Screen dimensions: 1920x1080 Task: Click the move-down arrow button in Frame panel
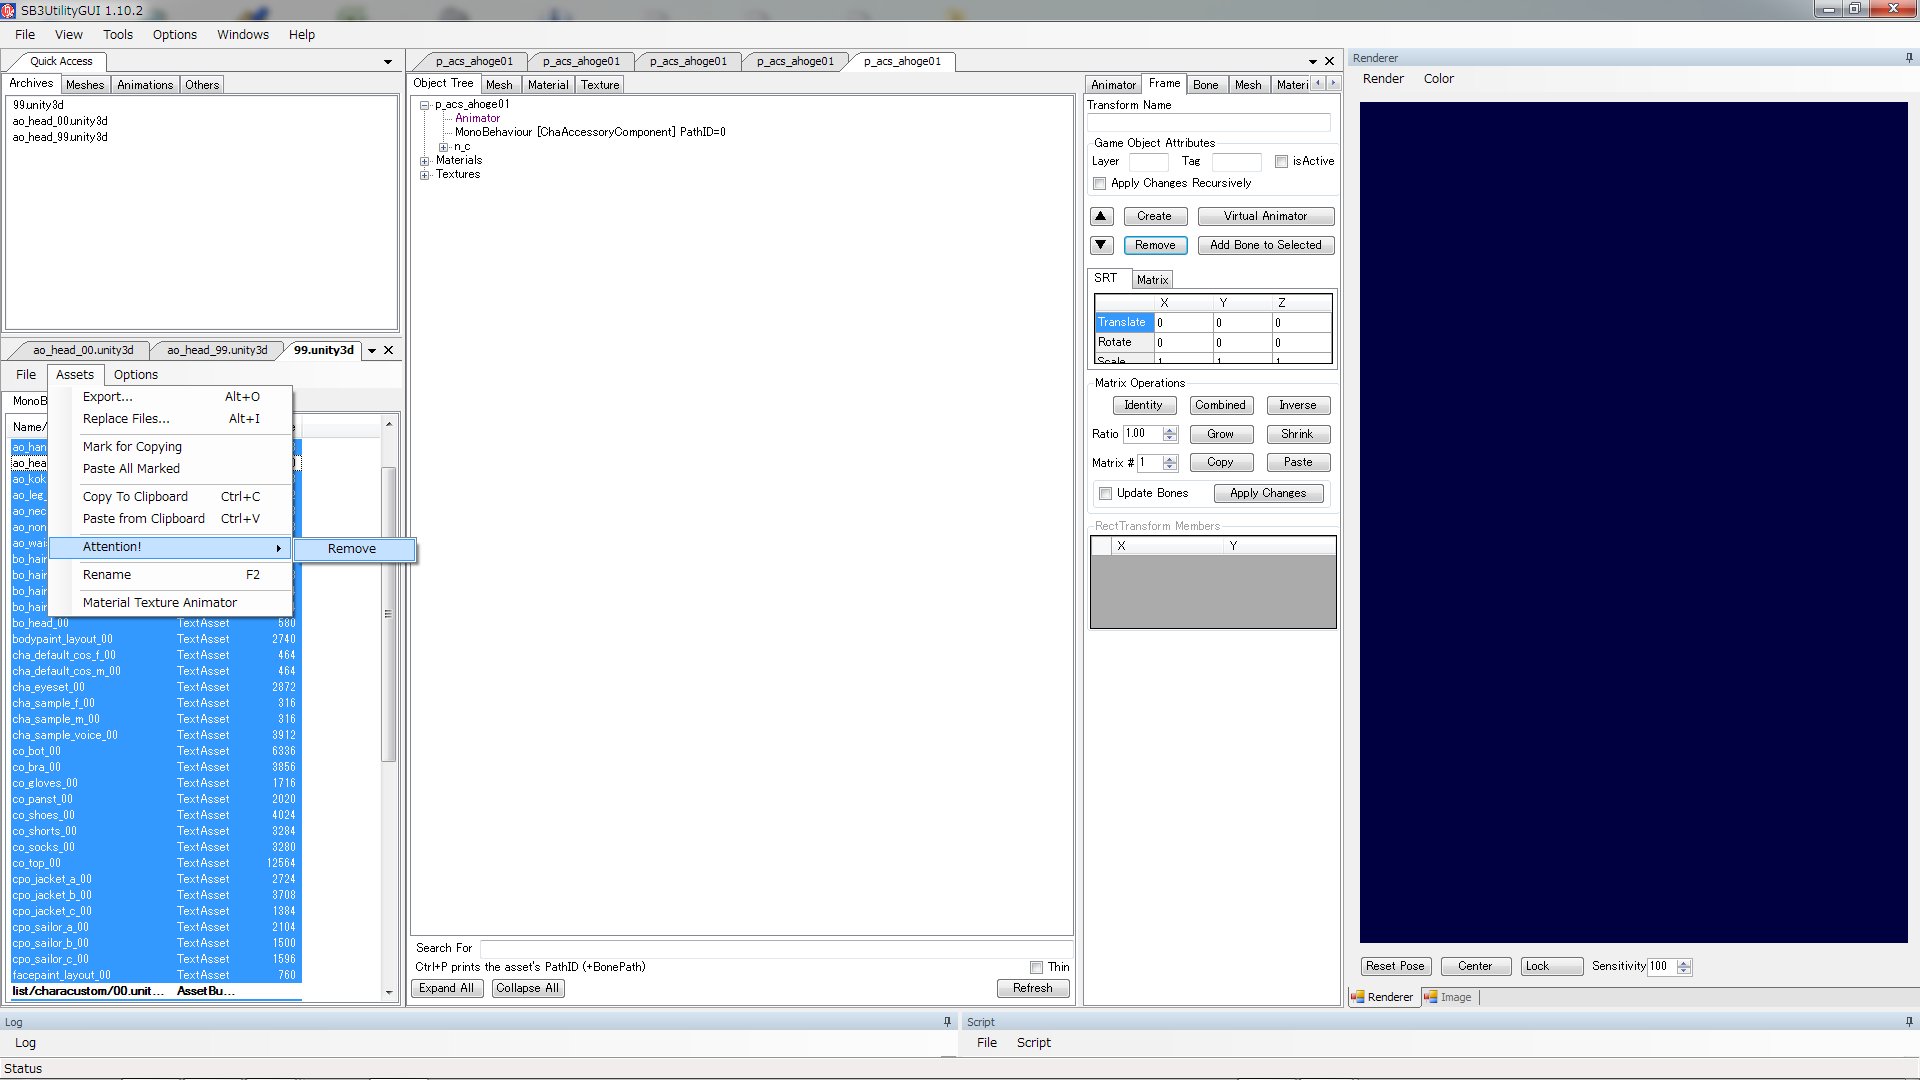click(x=1101, y=245)
